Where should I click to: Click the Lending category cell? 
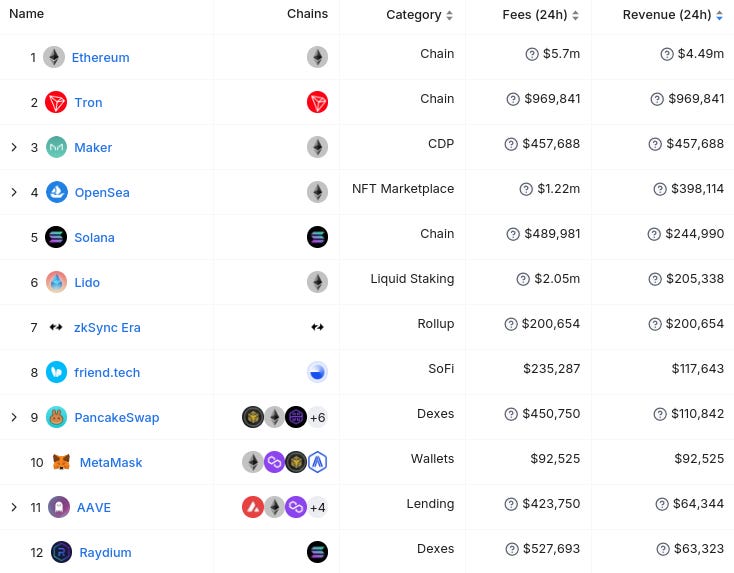[x=430, y=504]
